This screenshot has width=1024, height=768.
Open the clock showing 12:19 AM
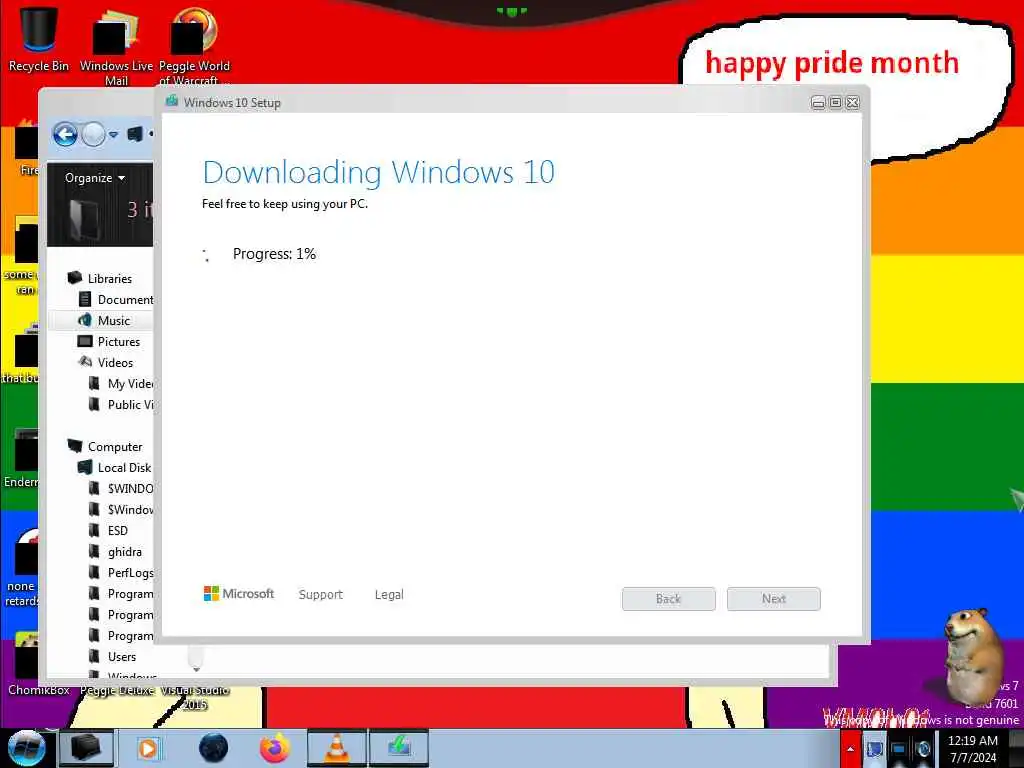pos(973,749)
